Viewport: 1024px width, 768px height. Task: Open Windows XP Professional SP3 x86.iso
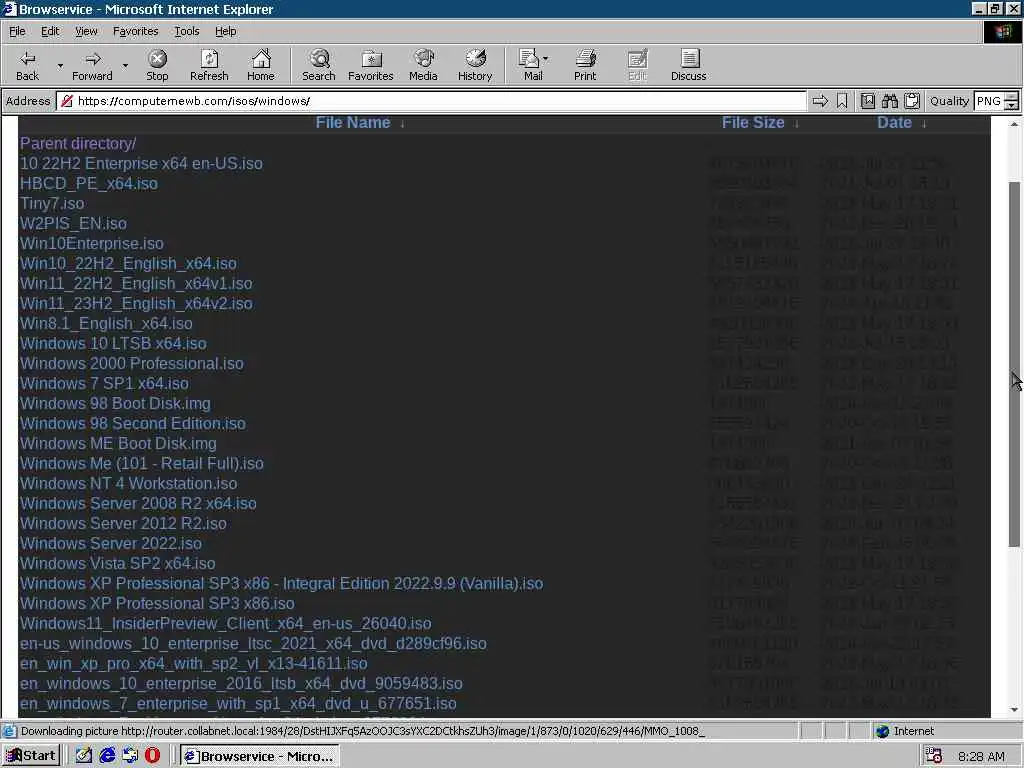pos(157,603)
